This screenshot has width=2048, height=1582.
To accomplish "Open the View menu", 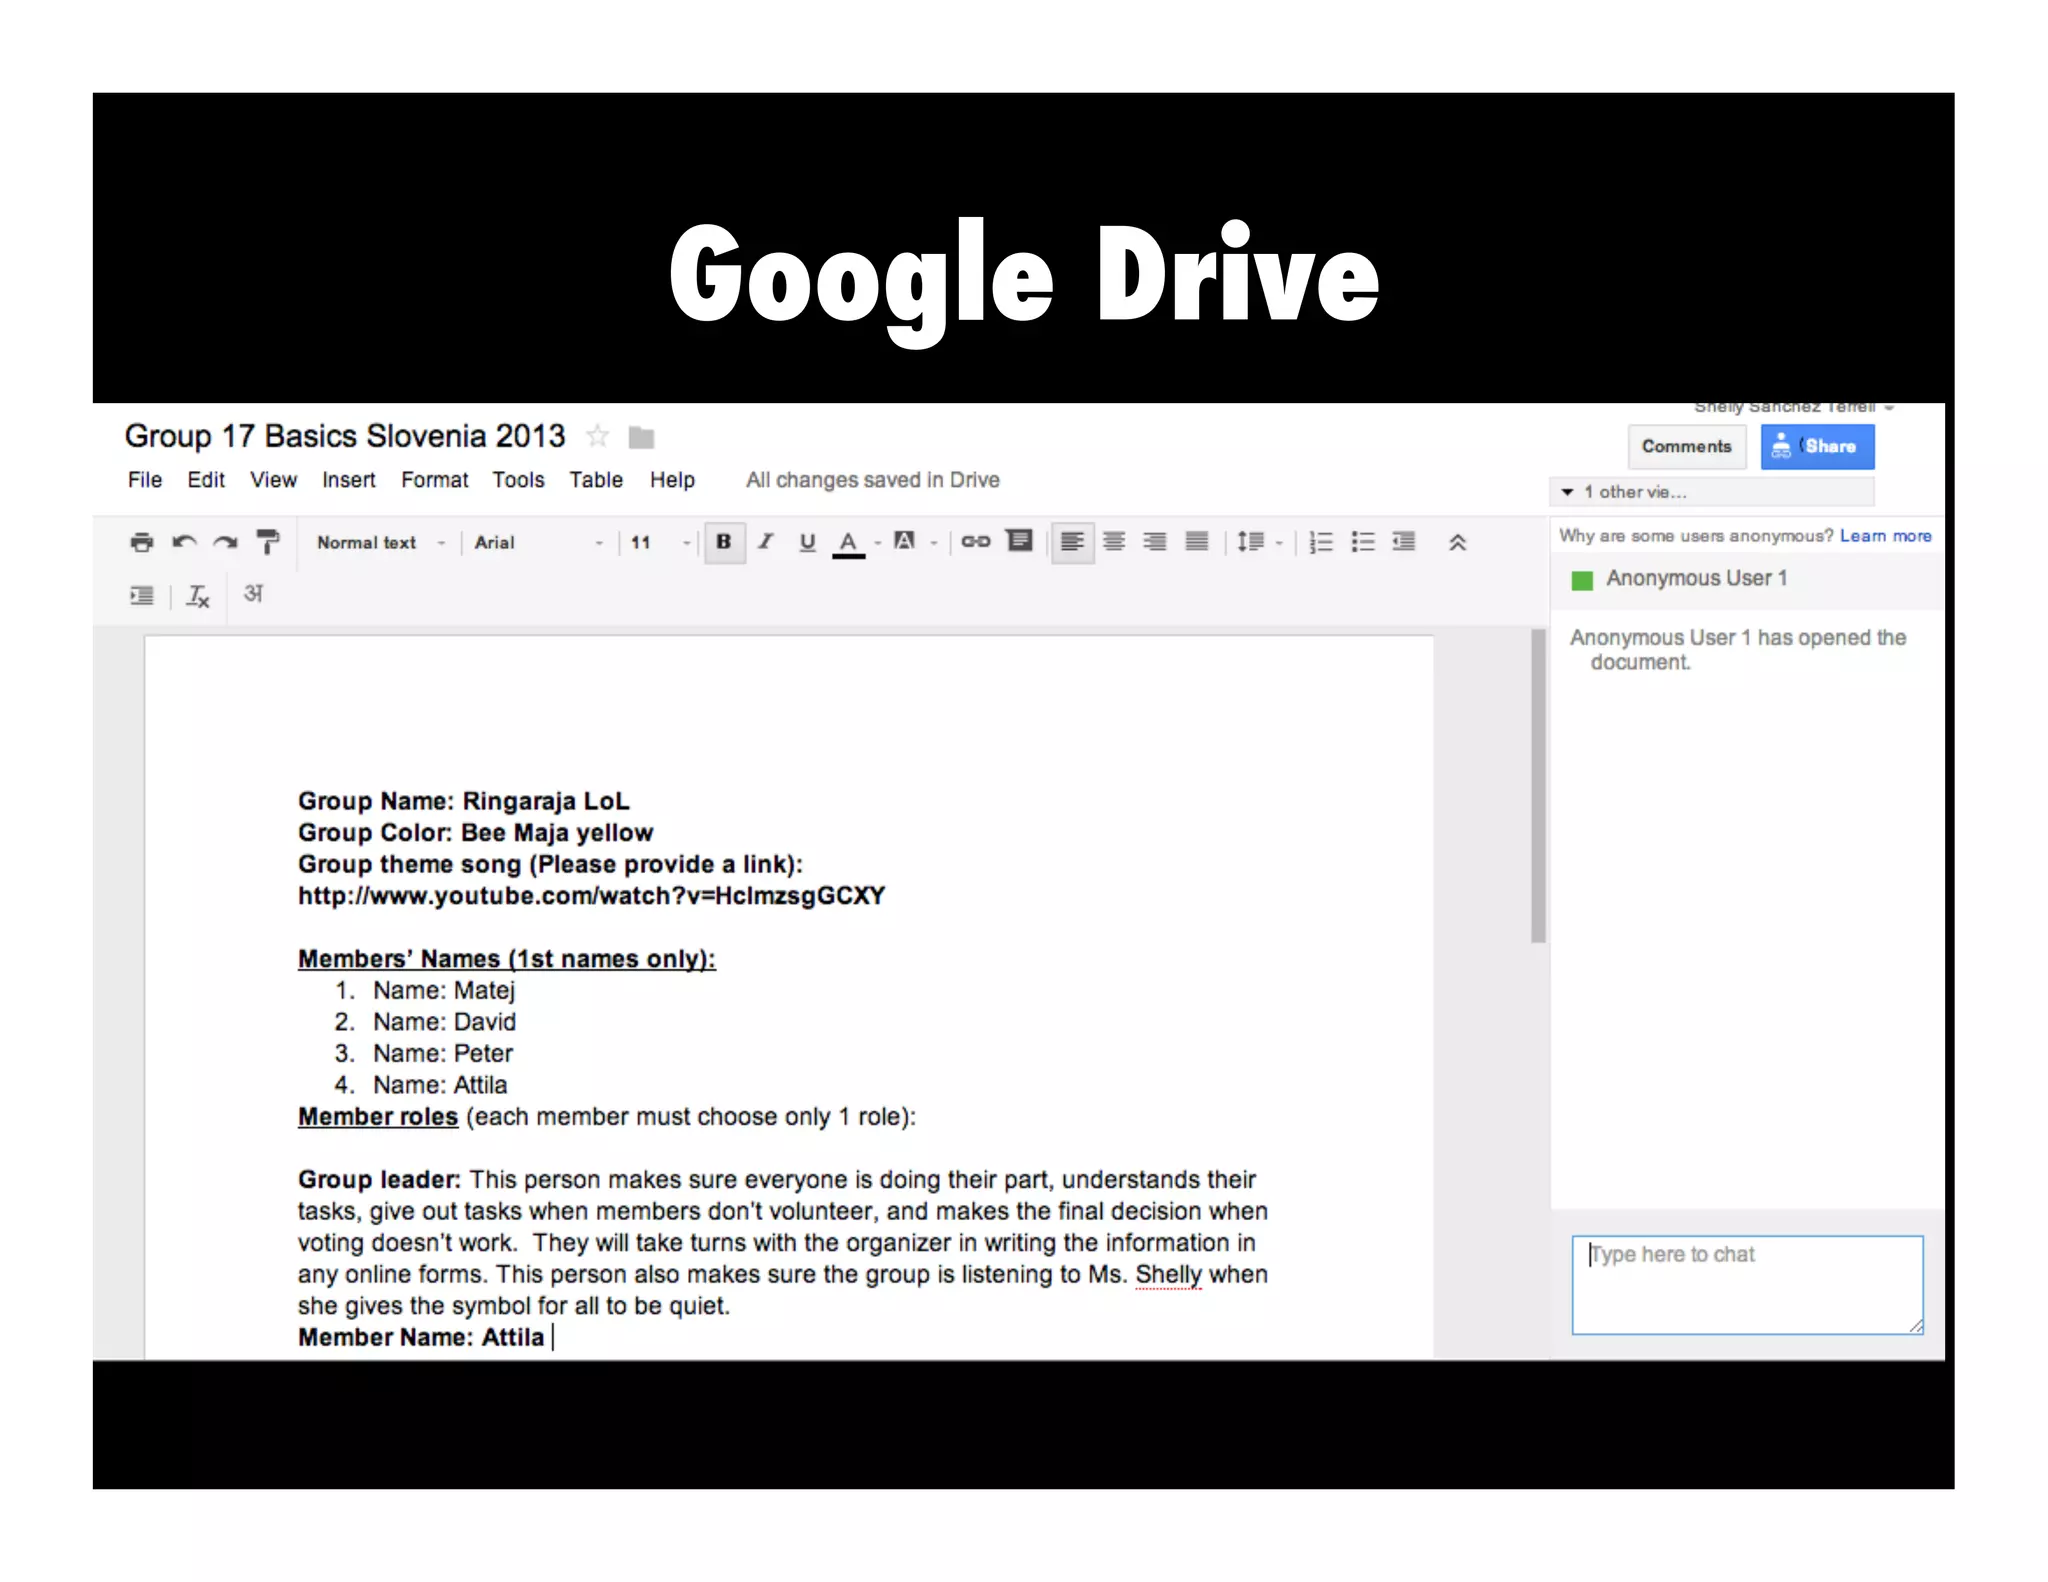I will 274,480.
